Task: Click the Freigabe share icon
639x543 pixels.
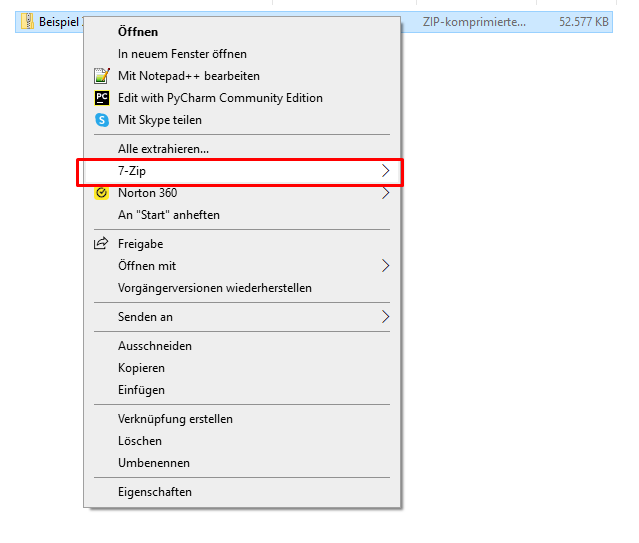Action: tap(101, 244)
